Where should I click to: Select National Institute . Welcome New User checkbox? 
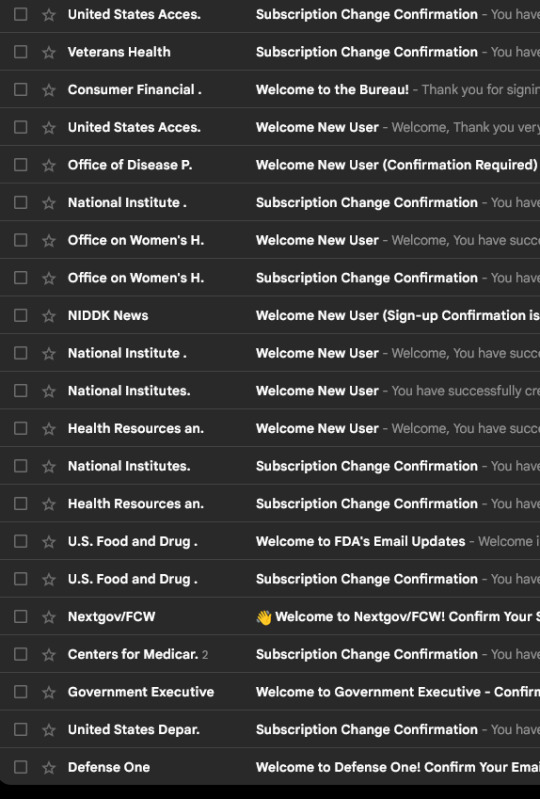[x=20, y=353]
